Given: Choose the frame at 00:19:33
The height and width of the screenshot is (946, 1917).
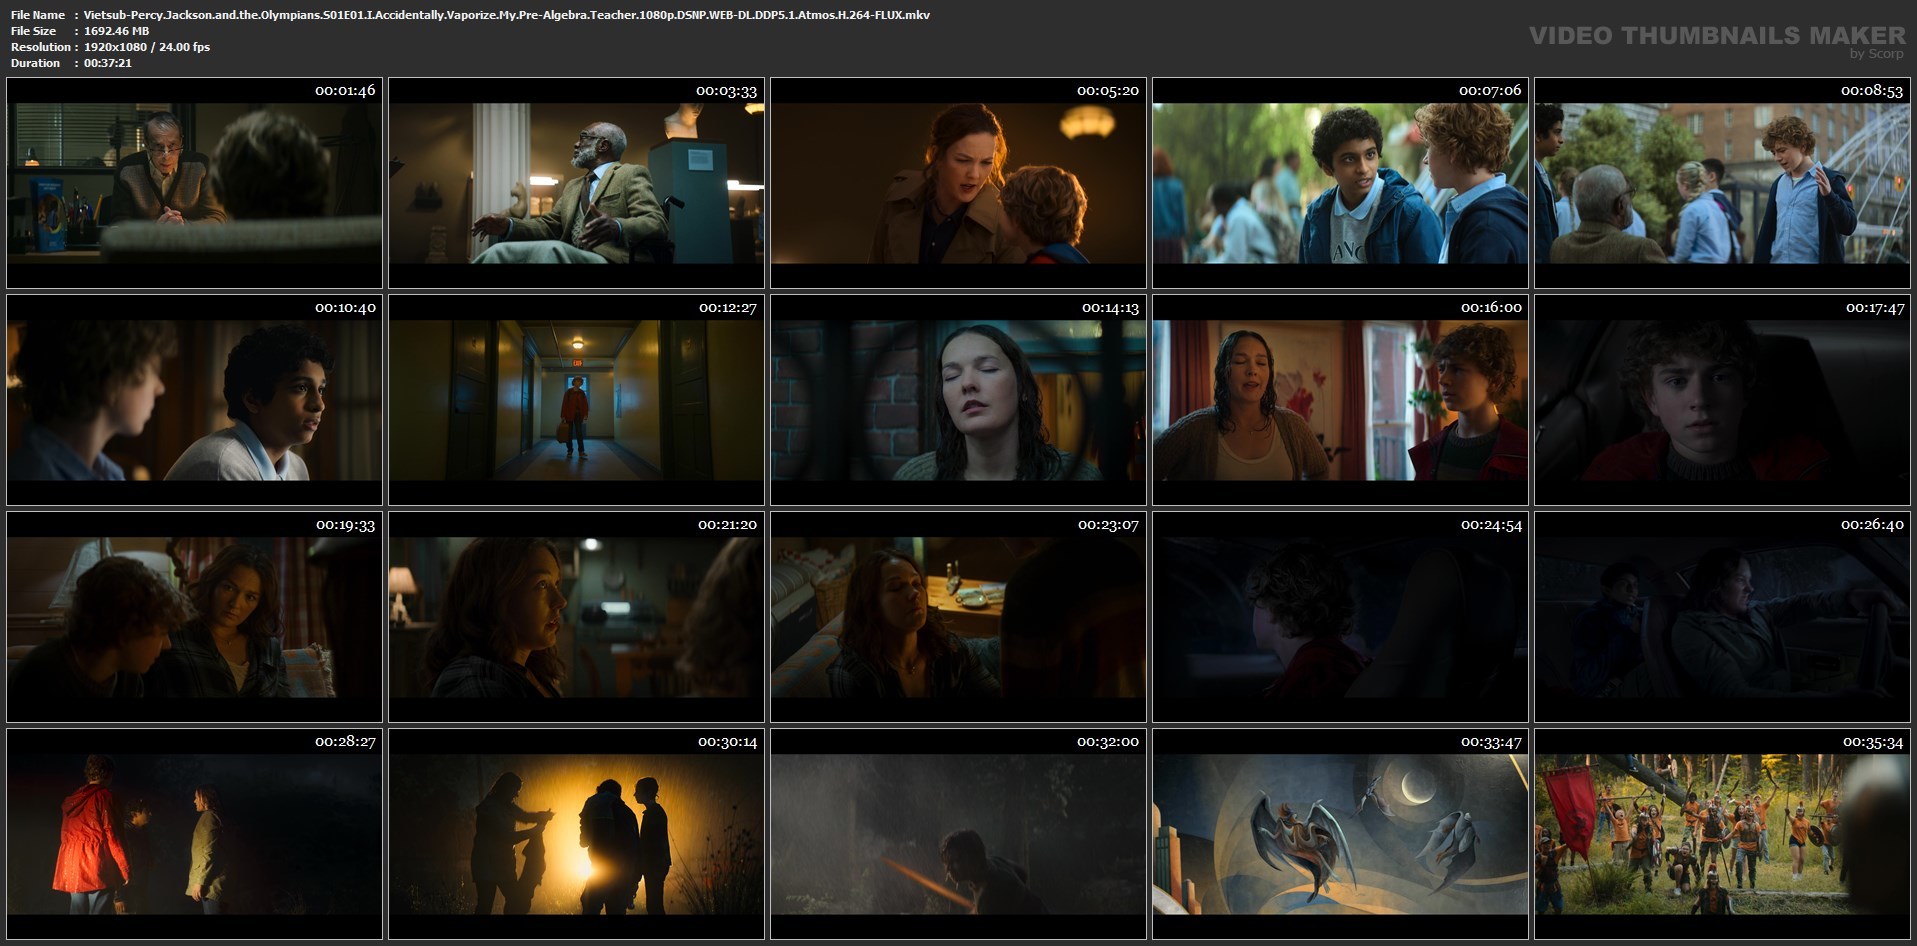Looking at the screenshot, I should (194, 617).
